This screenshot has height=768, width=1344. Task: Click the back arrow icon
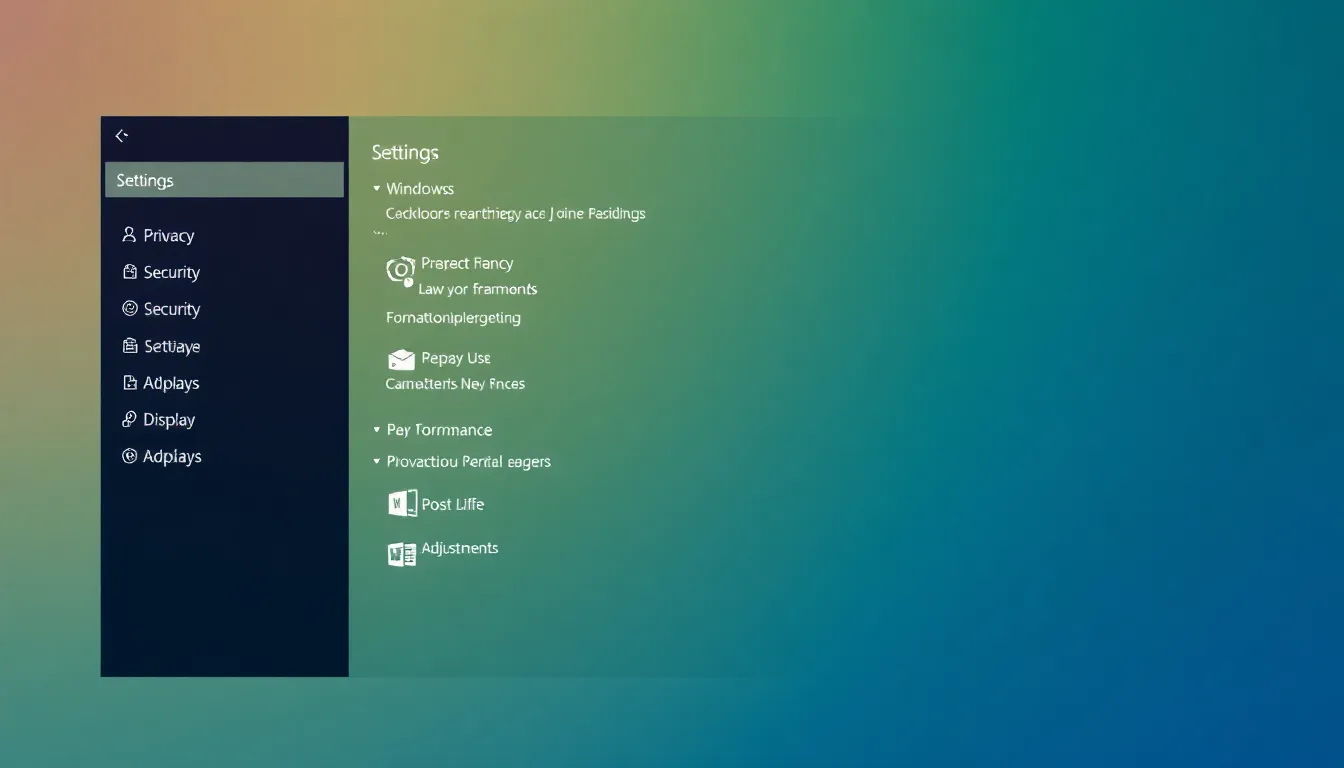coord(122,136)
